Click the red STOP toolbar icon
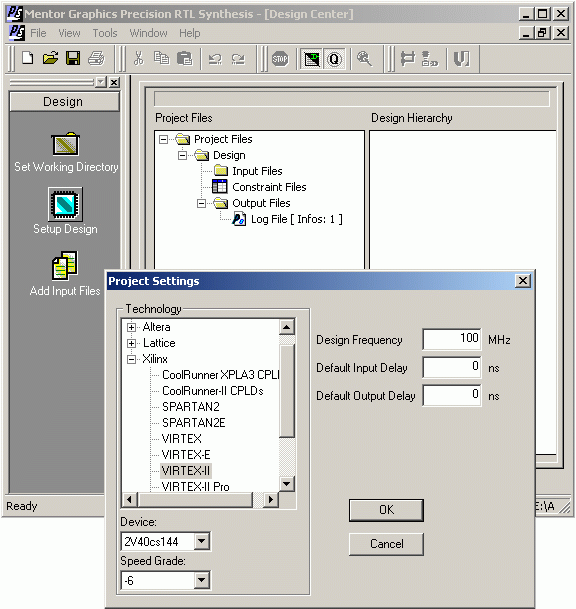 [280, 59]
